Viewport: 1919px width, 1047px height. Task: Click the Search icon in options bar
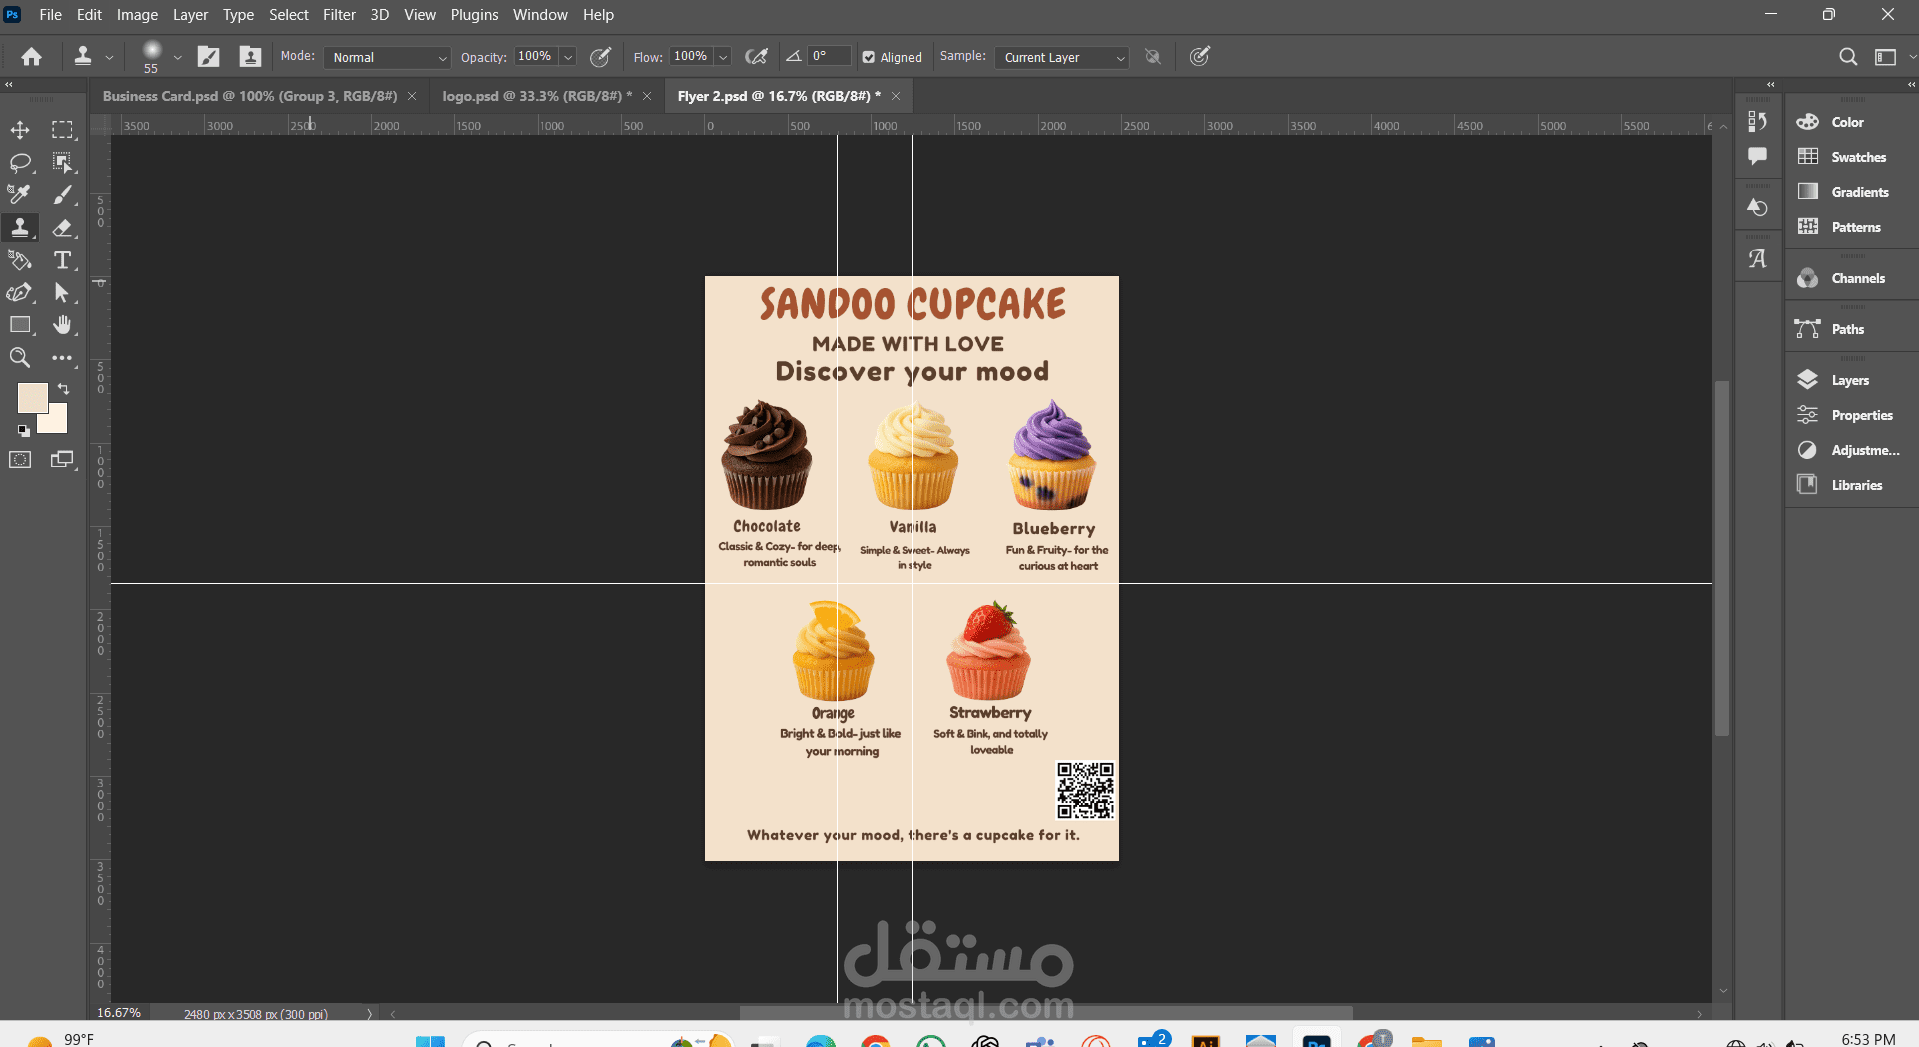pos(1848,57)
